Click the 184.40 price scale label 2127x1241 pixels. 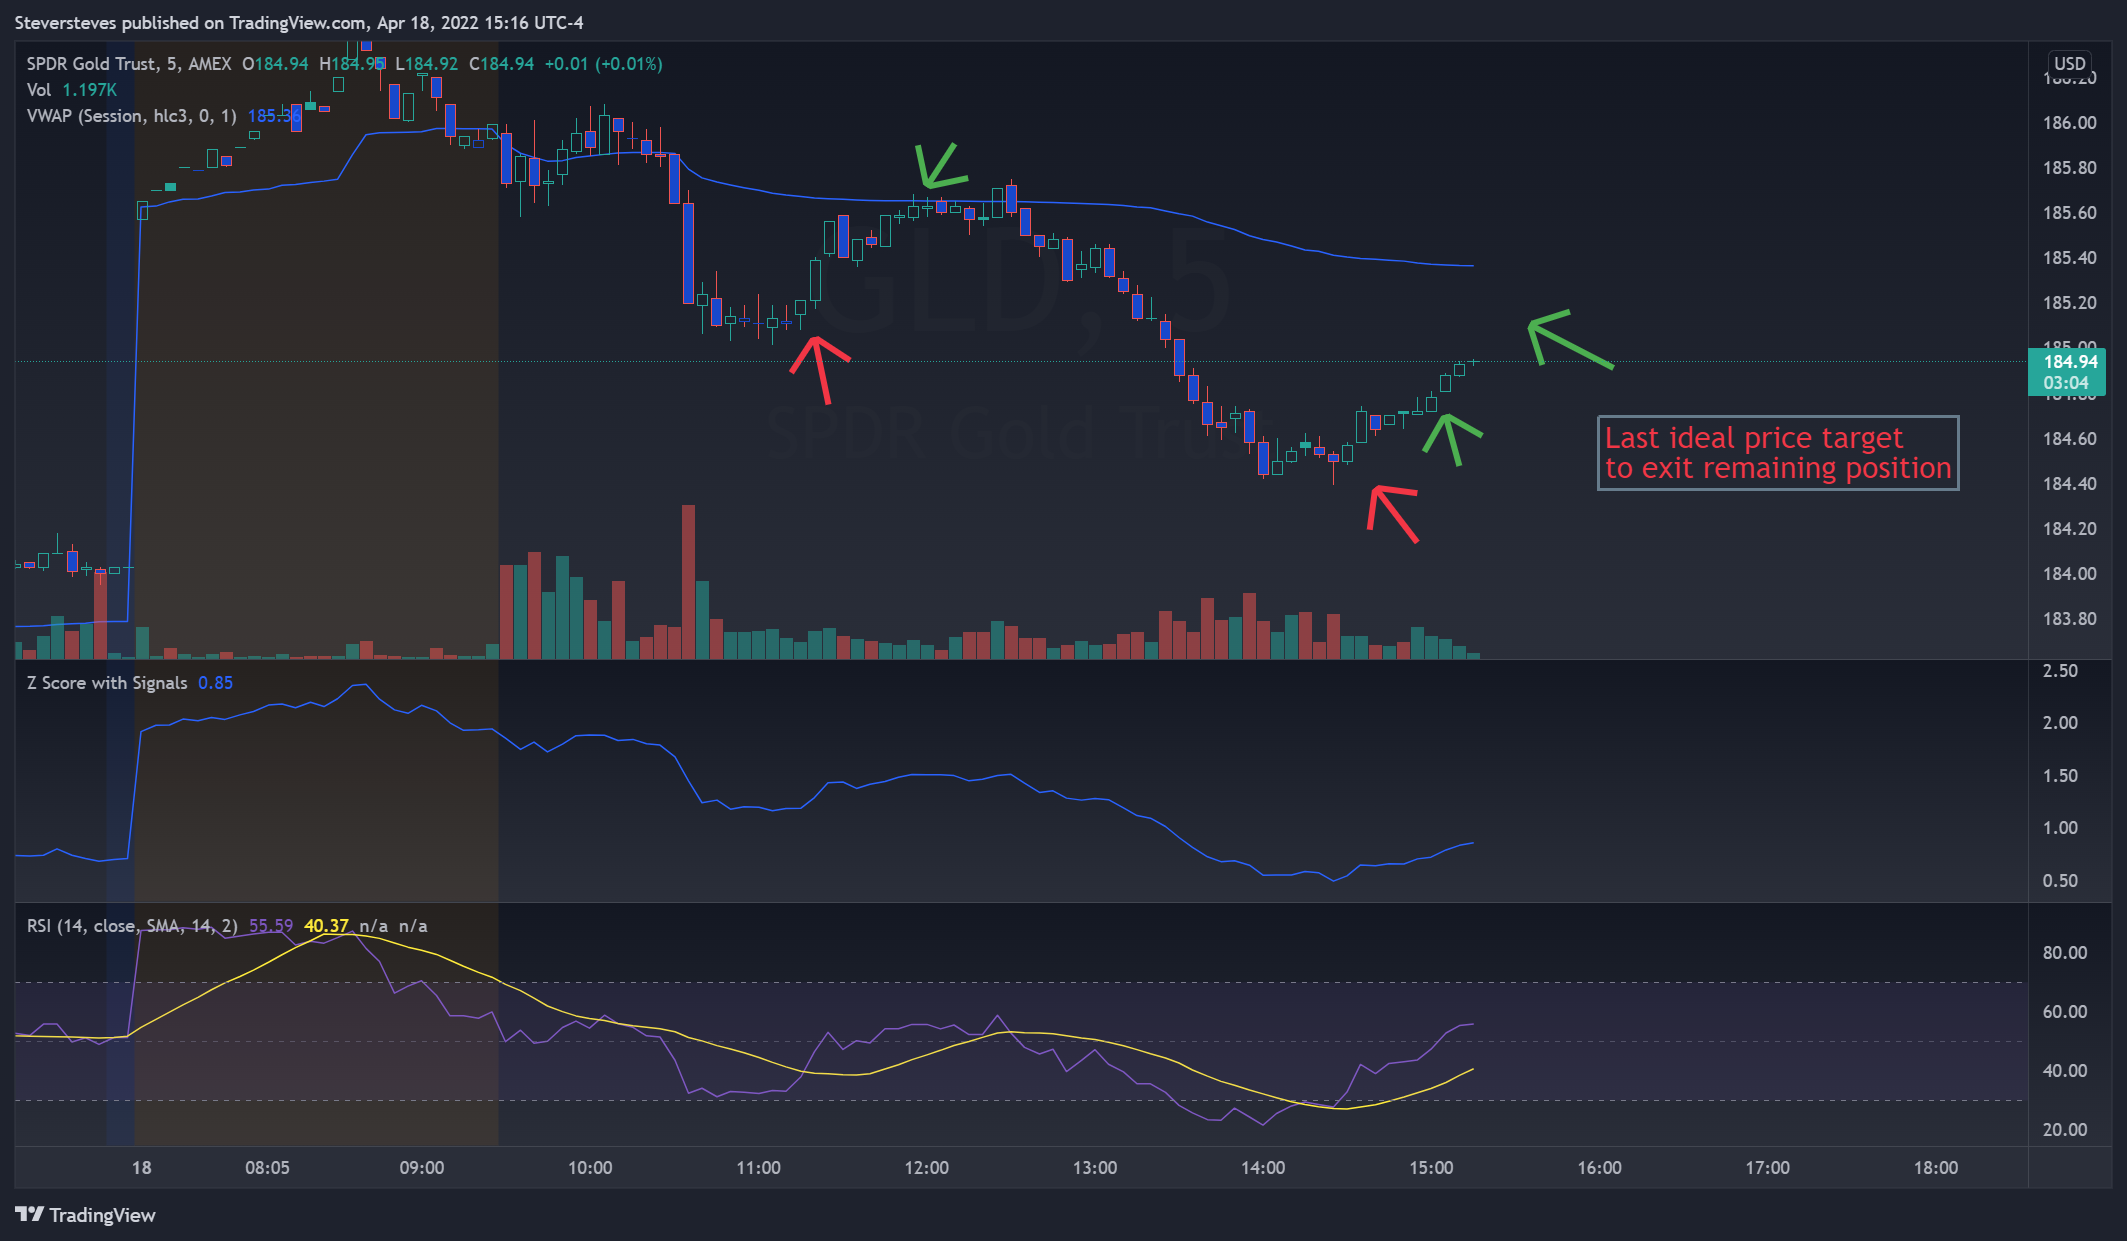pos(2069,484)
